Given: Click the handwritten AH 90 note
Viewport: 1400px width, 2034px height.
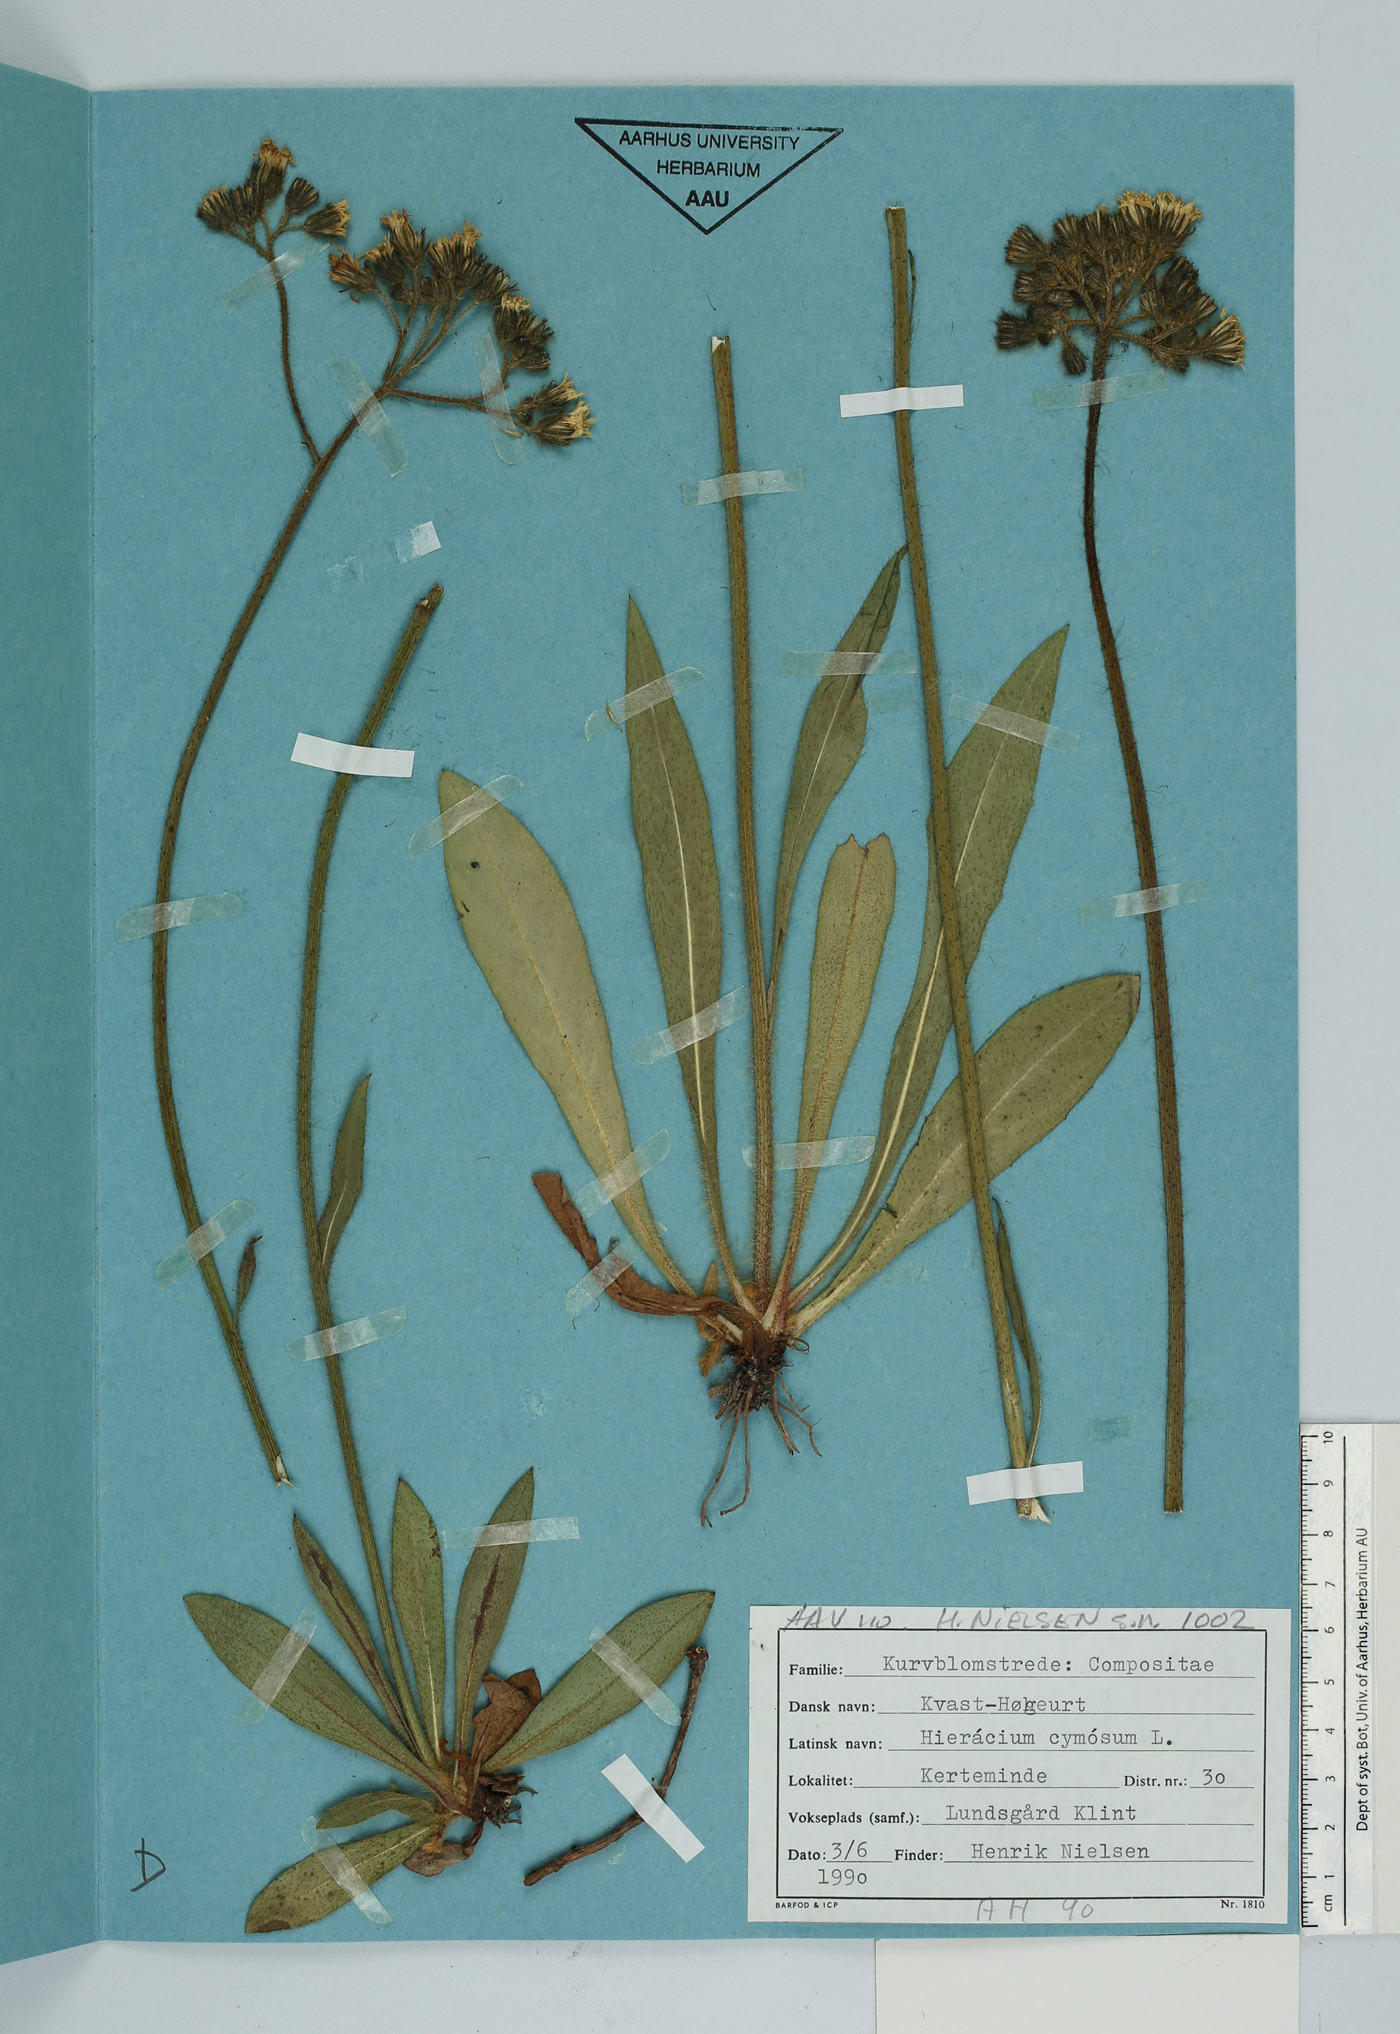Looking at the screenshot, I should 1034,1909.
